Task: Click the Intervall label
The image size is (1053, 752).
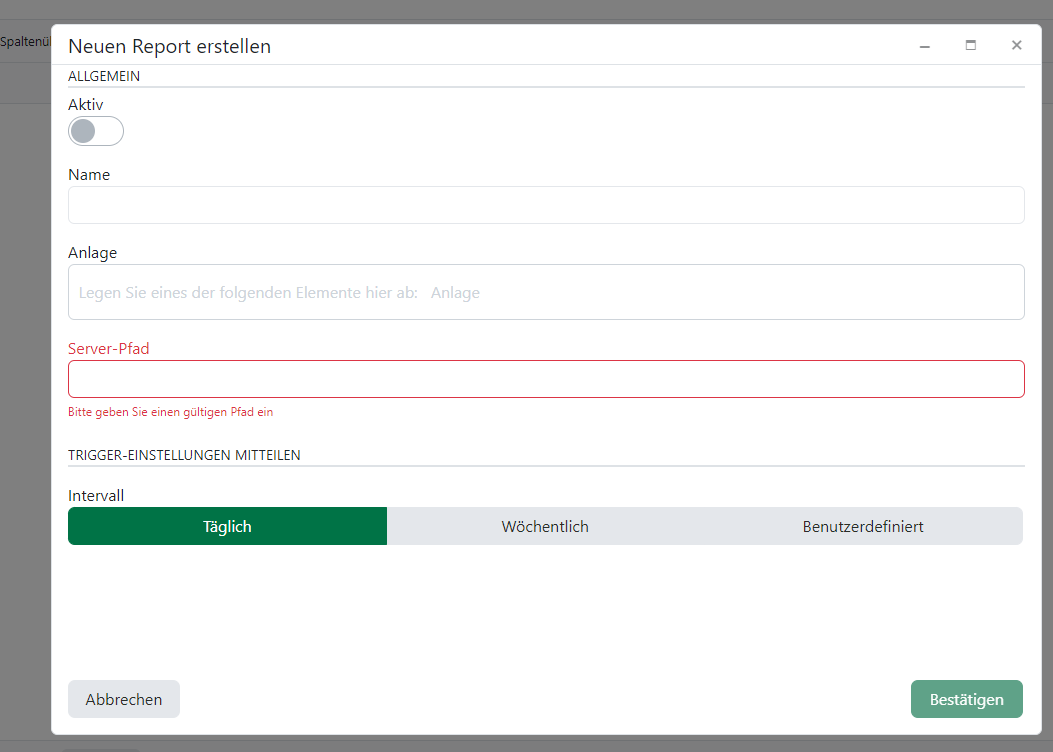Action: (x=96, y=495)
